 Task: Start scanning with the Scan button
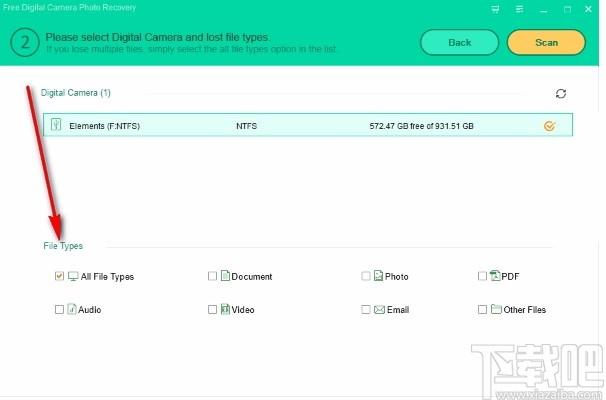tap(546, 43)
